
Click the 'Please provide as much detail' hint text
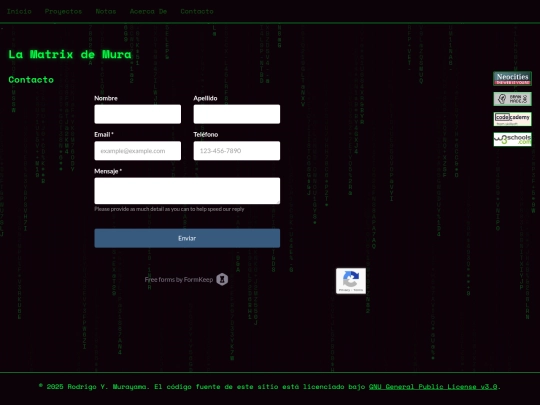click(169, 209)
